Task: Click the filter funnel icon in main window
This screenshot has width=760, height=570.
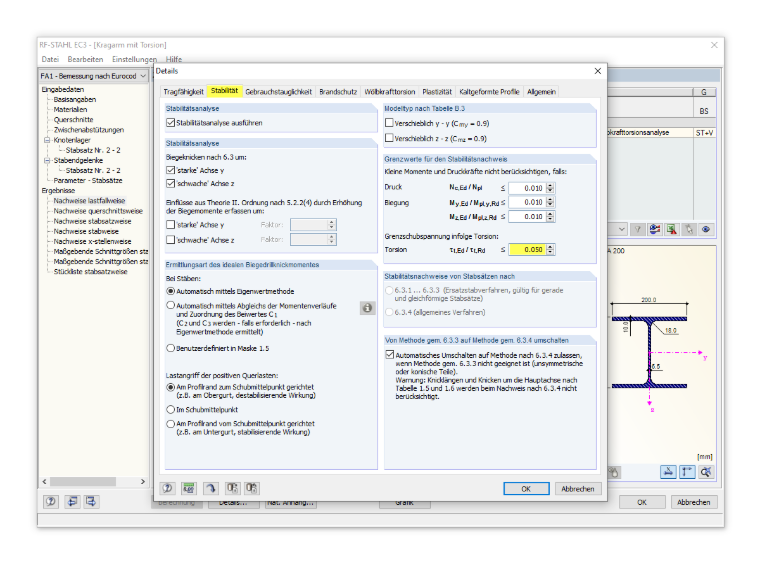Action: click(638, 229)
